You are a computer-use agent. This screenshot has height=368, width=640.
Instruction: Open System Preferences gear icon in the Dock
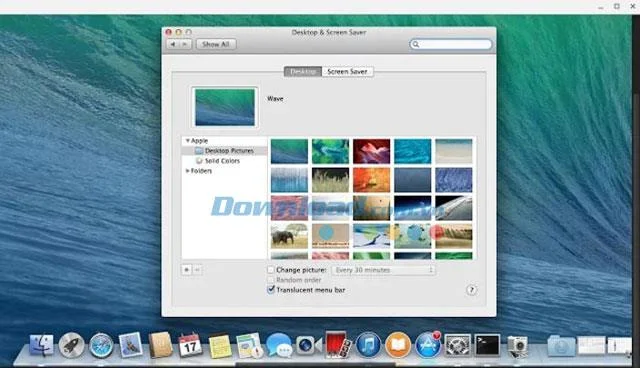[x=457, y=346]
